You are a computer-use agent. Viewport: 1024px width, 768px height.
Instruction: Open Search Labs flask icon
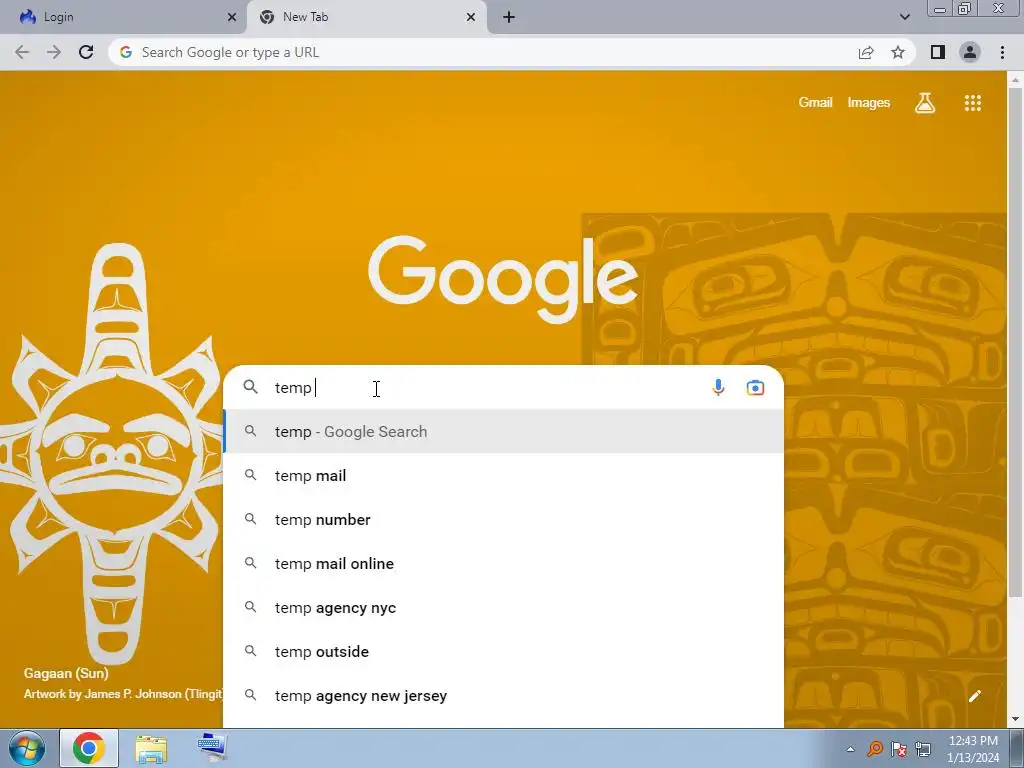(x=925, y=103)
